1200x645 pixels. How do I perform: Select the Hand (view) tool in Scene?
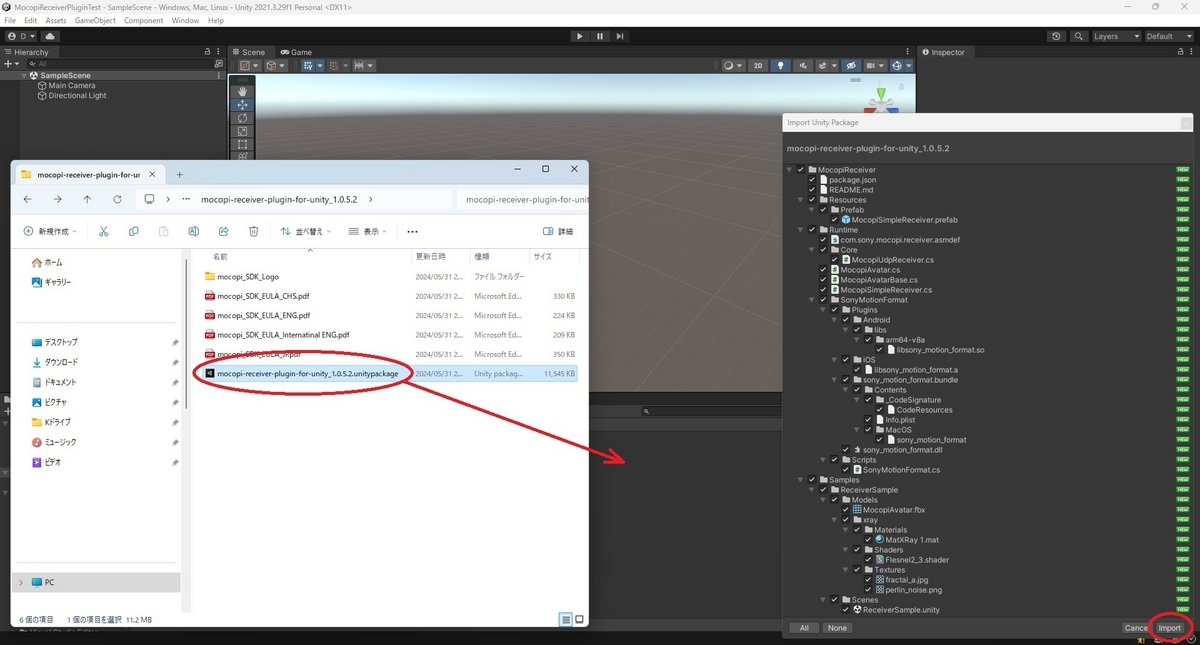[x=243, y=91]
